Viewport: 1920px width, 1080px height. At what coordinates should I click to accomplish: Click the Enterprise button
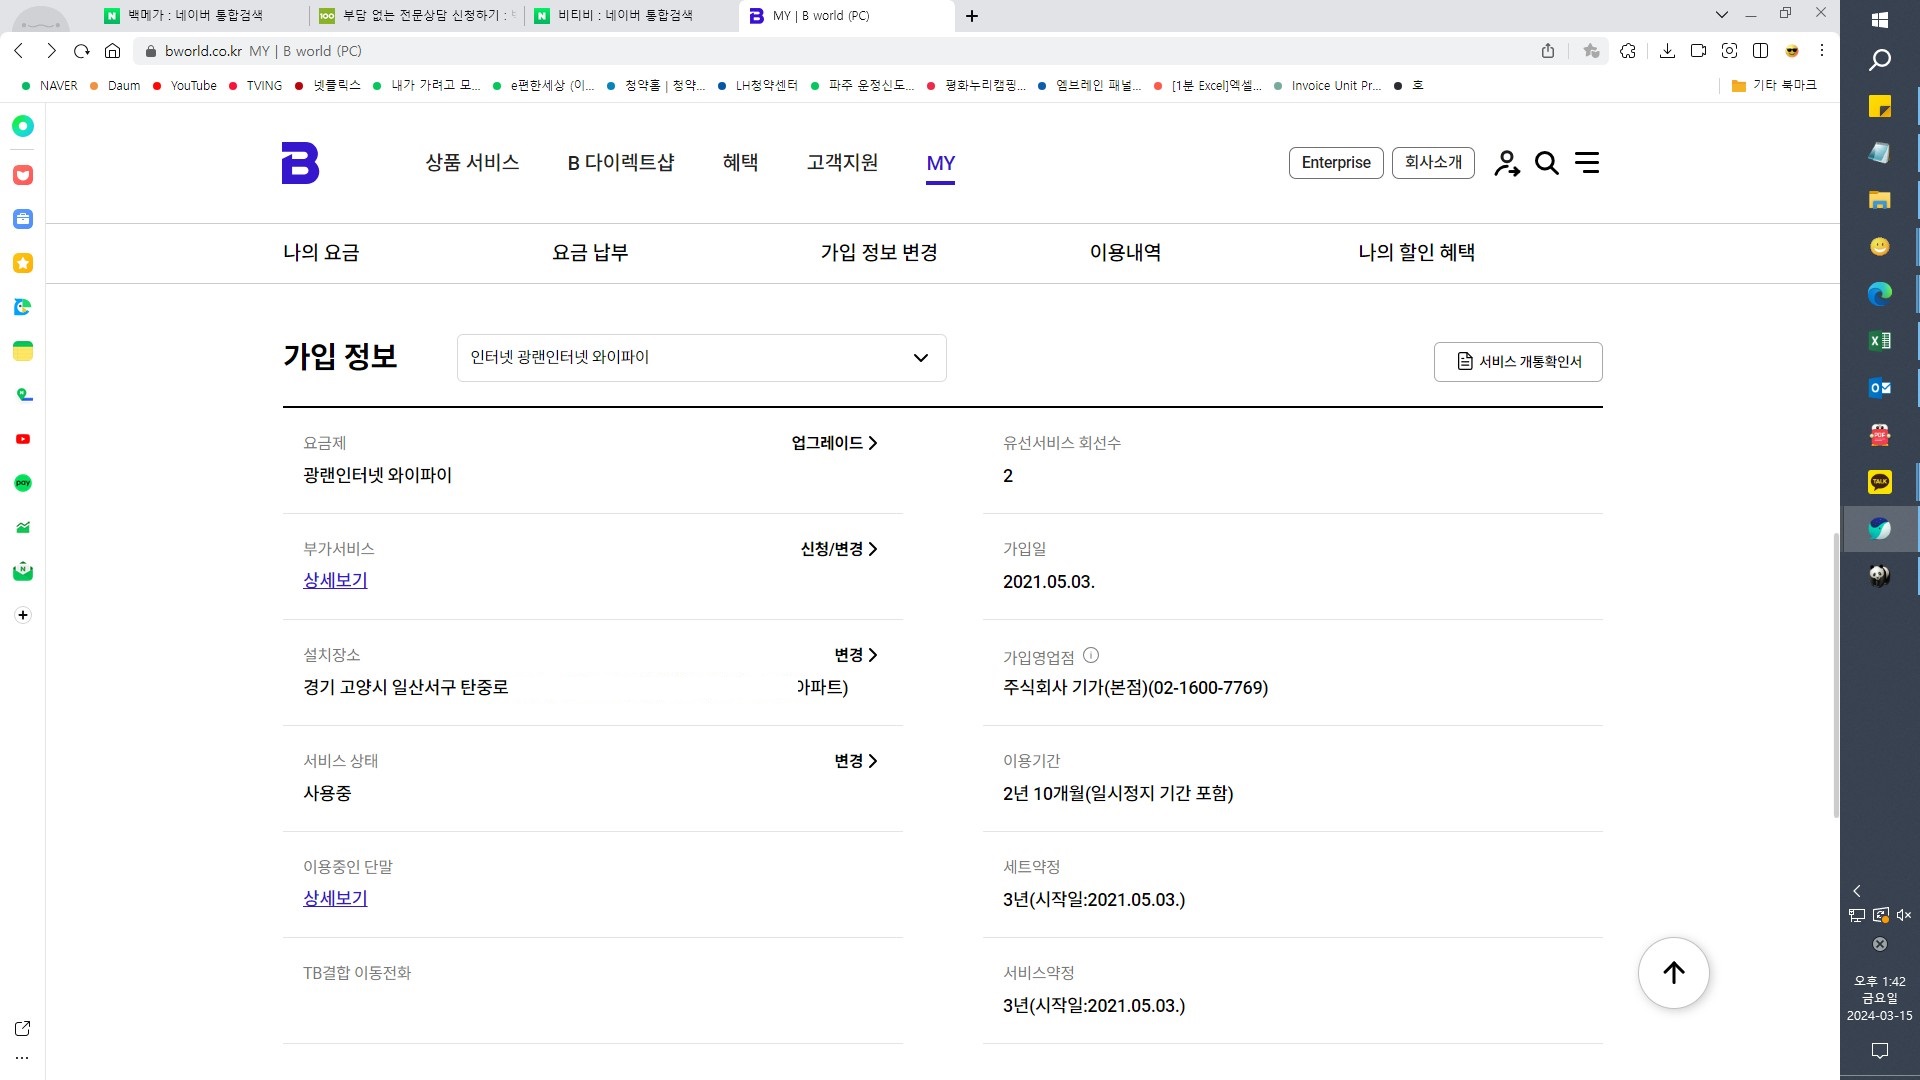coord(1335,163)
